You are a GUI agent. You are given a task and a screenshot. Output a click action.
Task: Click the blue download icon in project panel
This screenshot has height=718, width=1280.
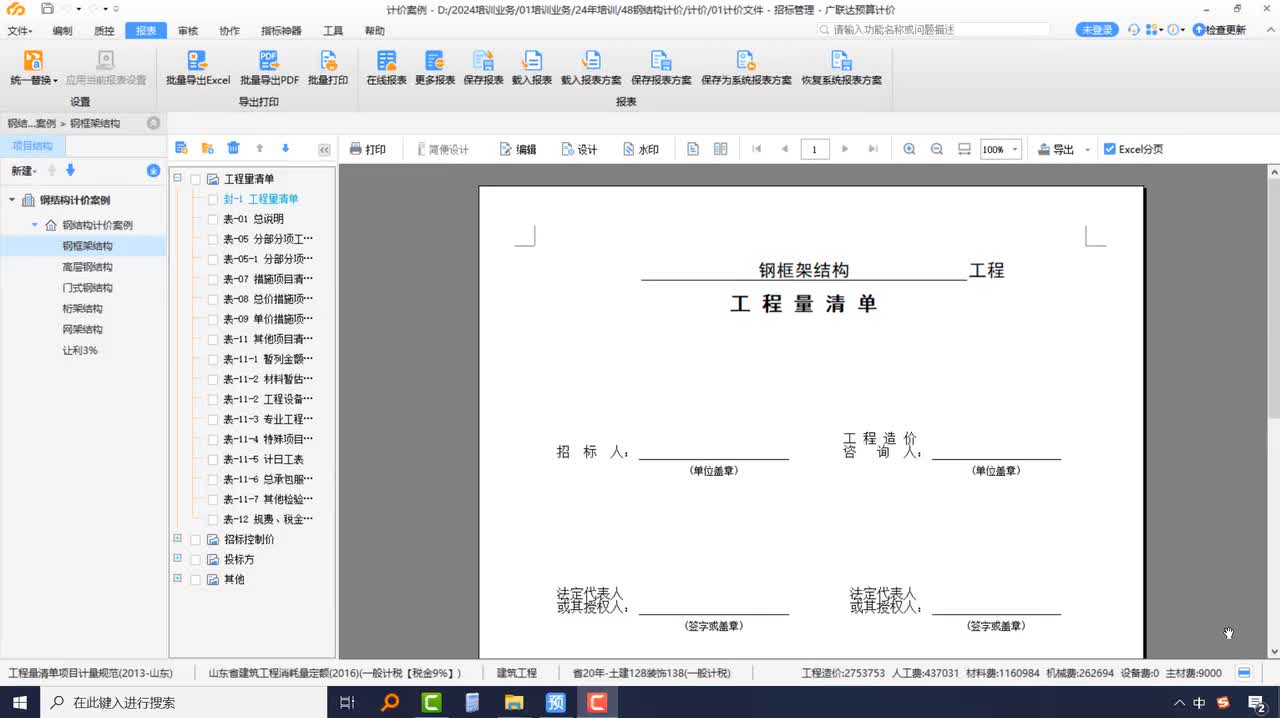click(153, 171)
